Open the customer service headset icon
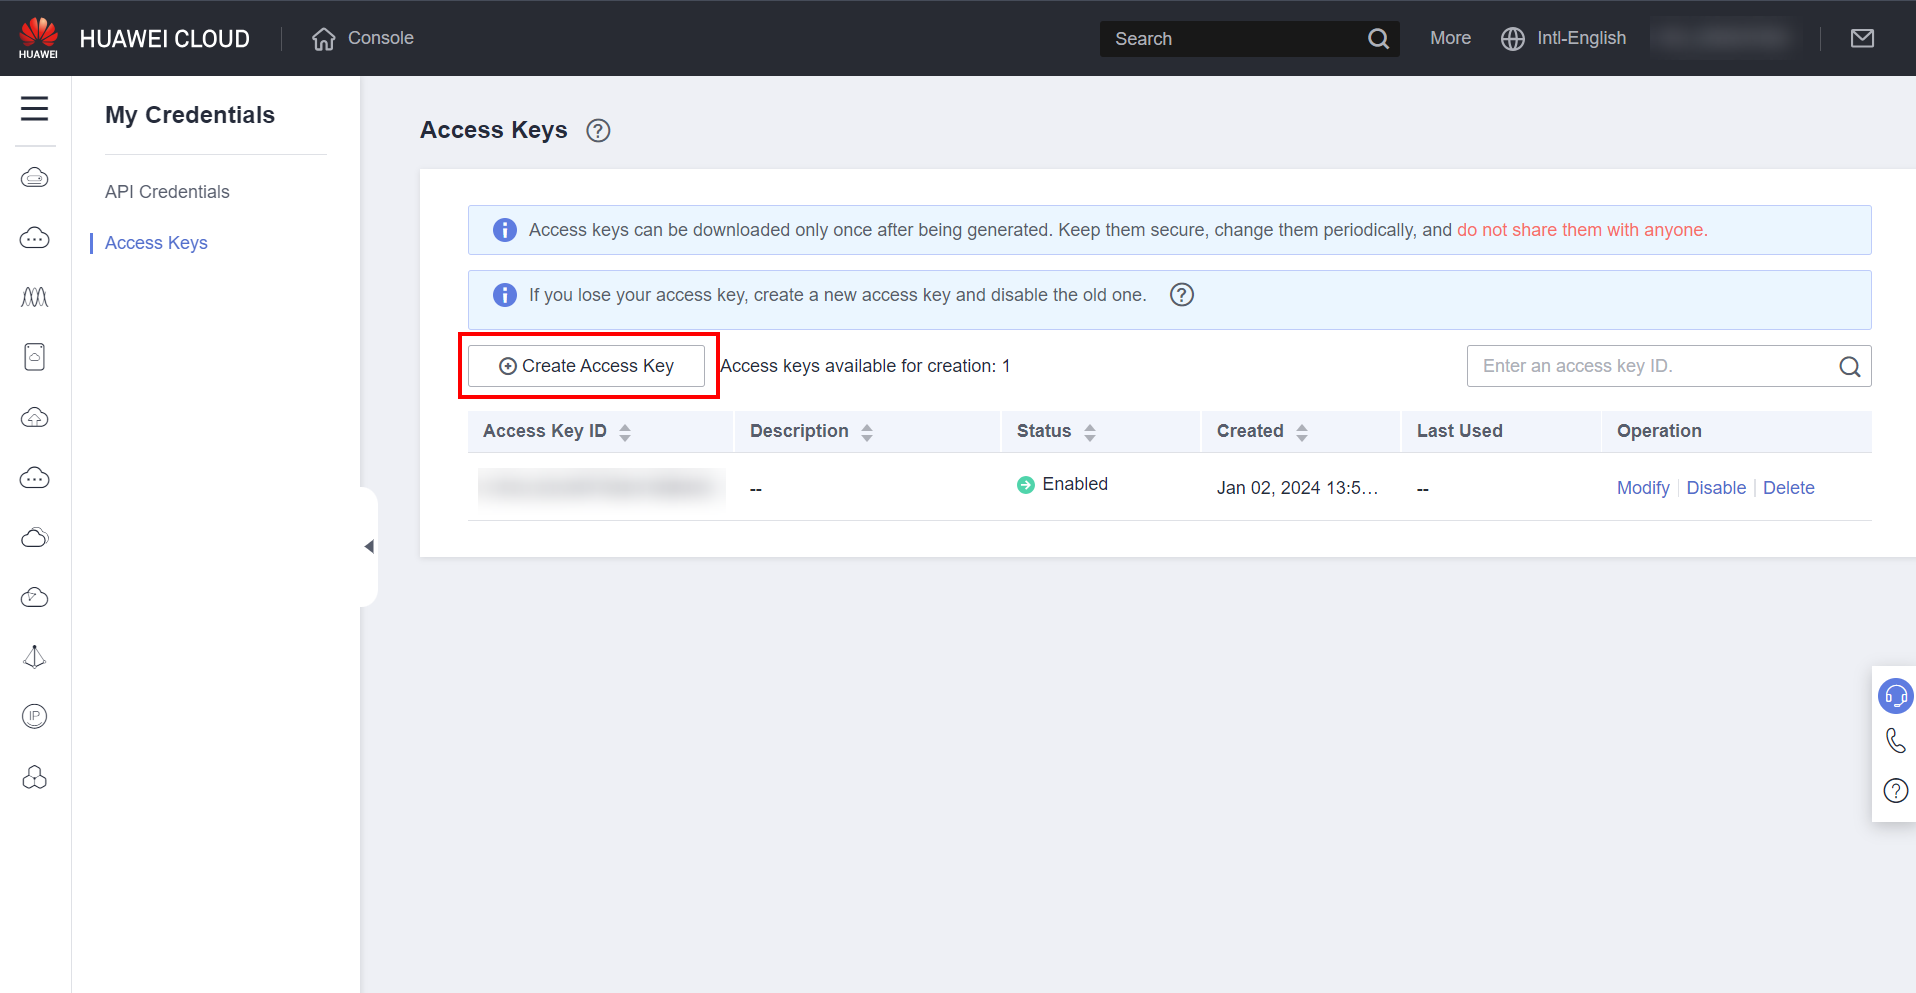Image resolution: width=1916 pixels, height=993 pixels. 1895,696
